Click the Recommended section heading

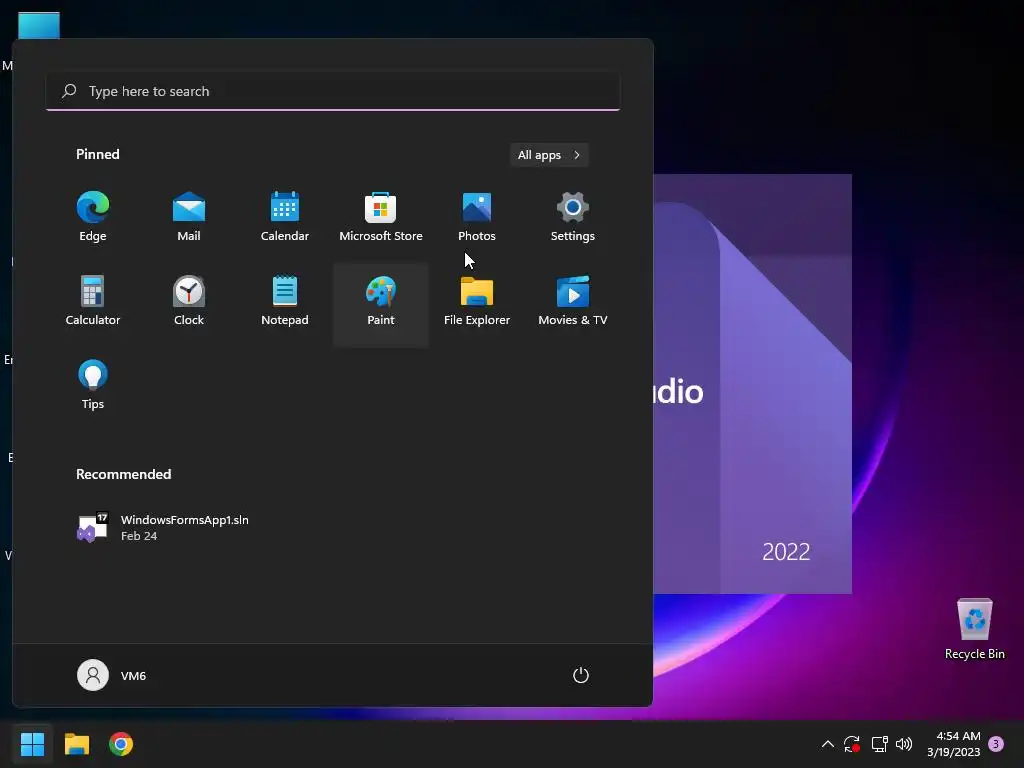point(123,474)
